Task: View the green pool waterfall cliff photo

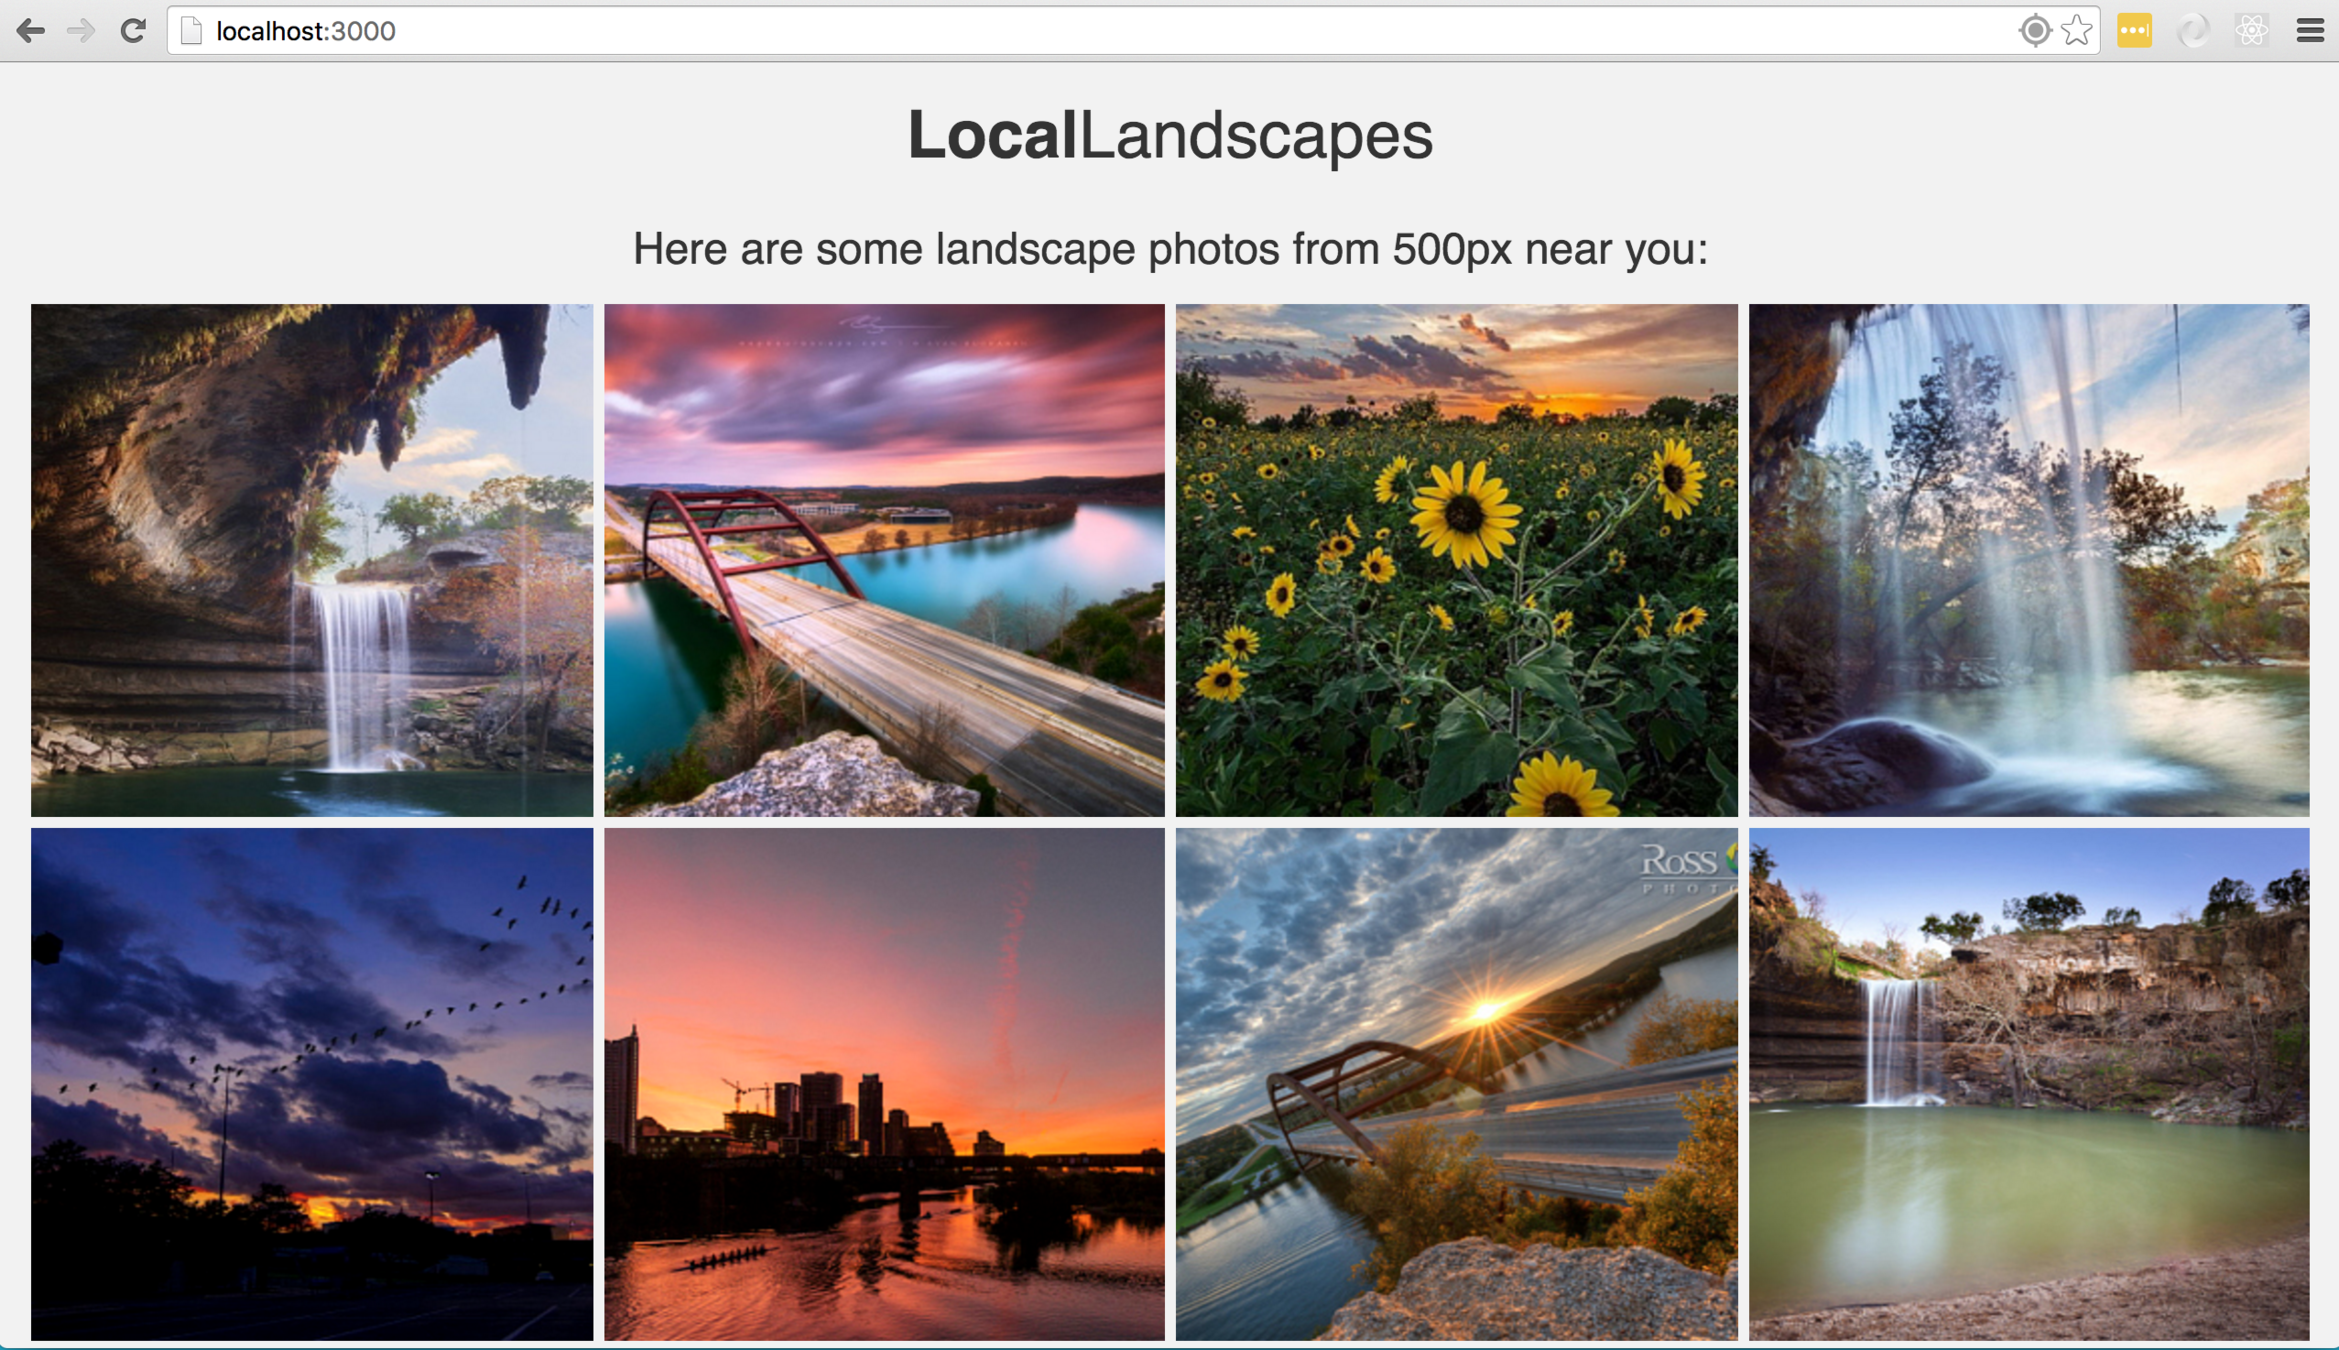Action: (2028, 1083)
